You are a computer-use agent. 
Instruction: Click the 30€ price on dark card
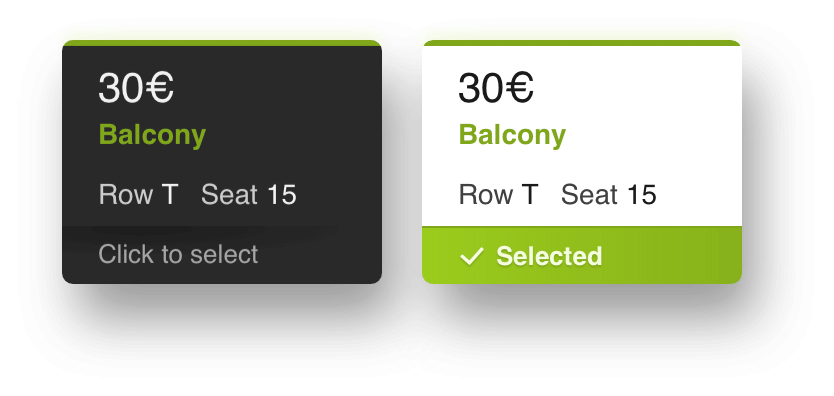pyautogui.click(x=136, y=88)
